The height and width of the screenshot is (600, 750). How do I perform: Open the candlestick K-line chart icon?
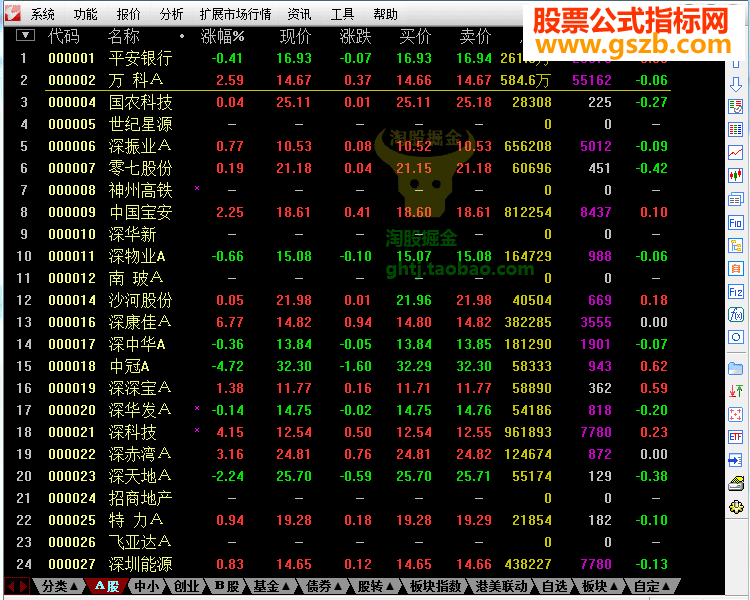click(x=736, y=176)
